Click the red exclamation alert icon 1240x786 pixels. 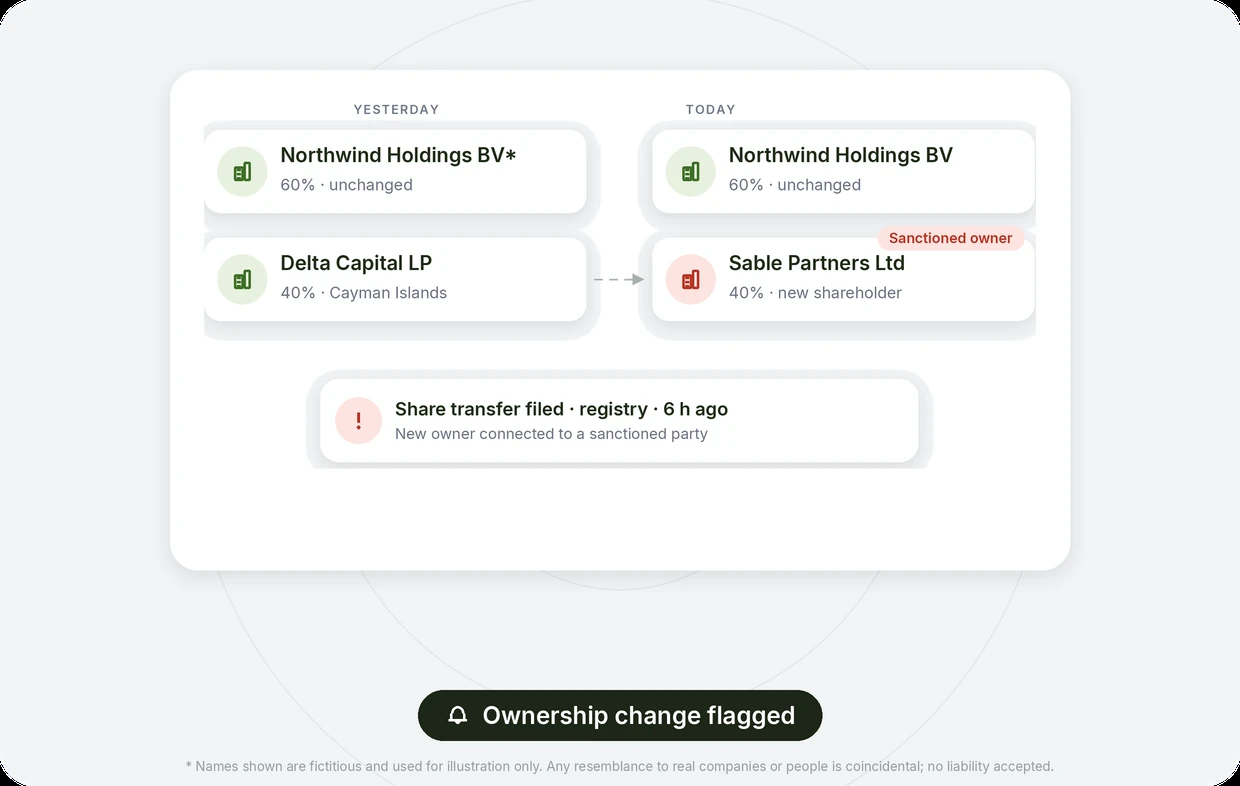pyautogui.click(x=358, y=421)
